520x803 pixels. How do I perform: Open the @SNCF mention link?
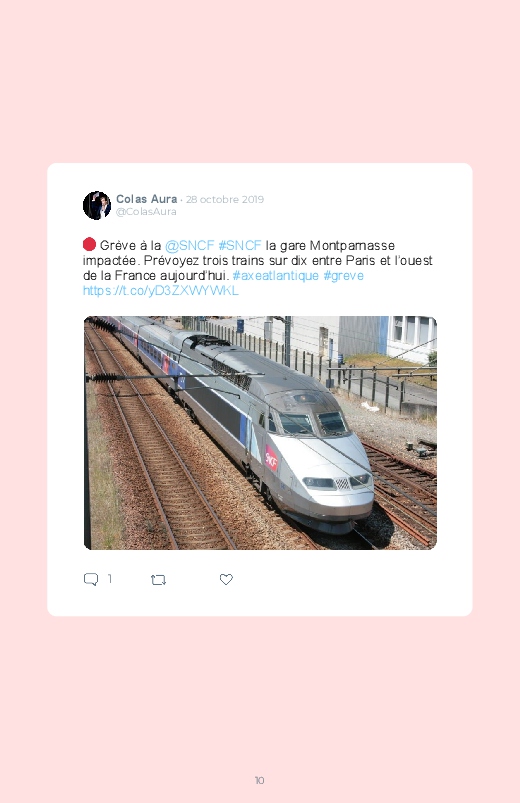(189, 245)
